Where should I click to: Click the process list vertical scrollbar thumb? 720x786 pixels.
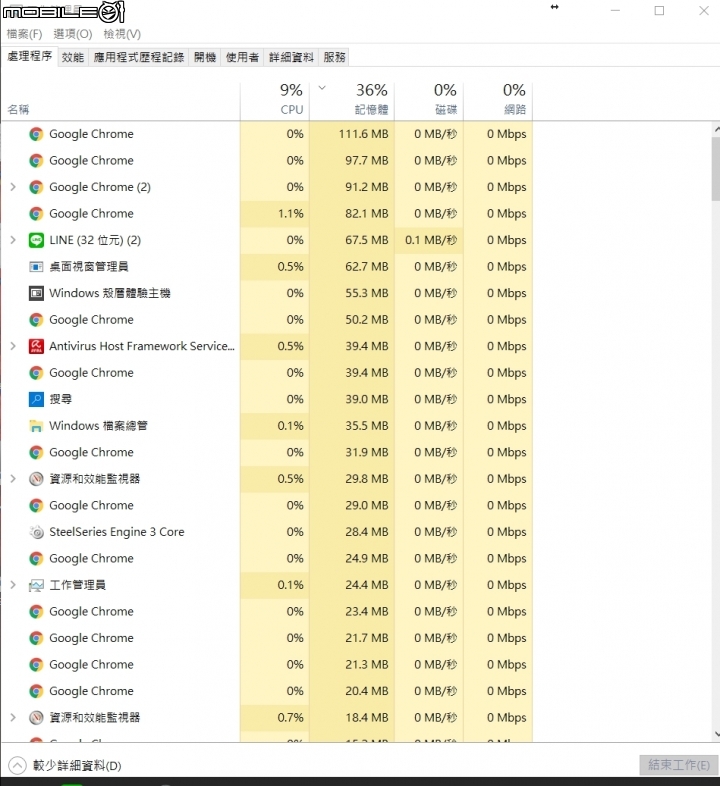pos(715,168)
